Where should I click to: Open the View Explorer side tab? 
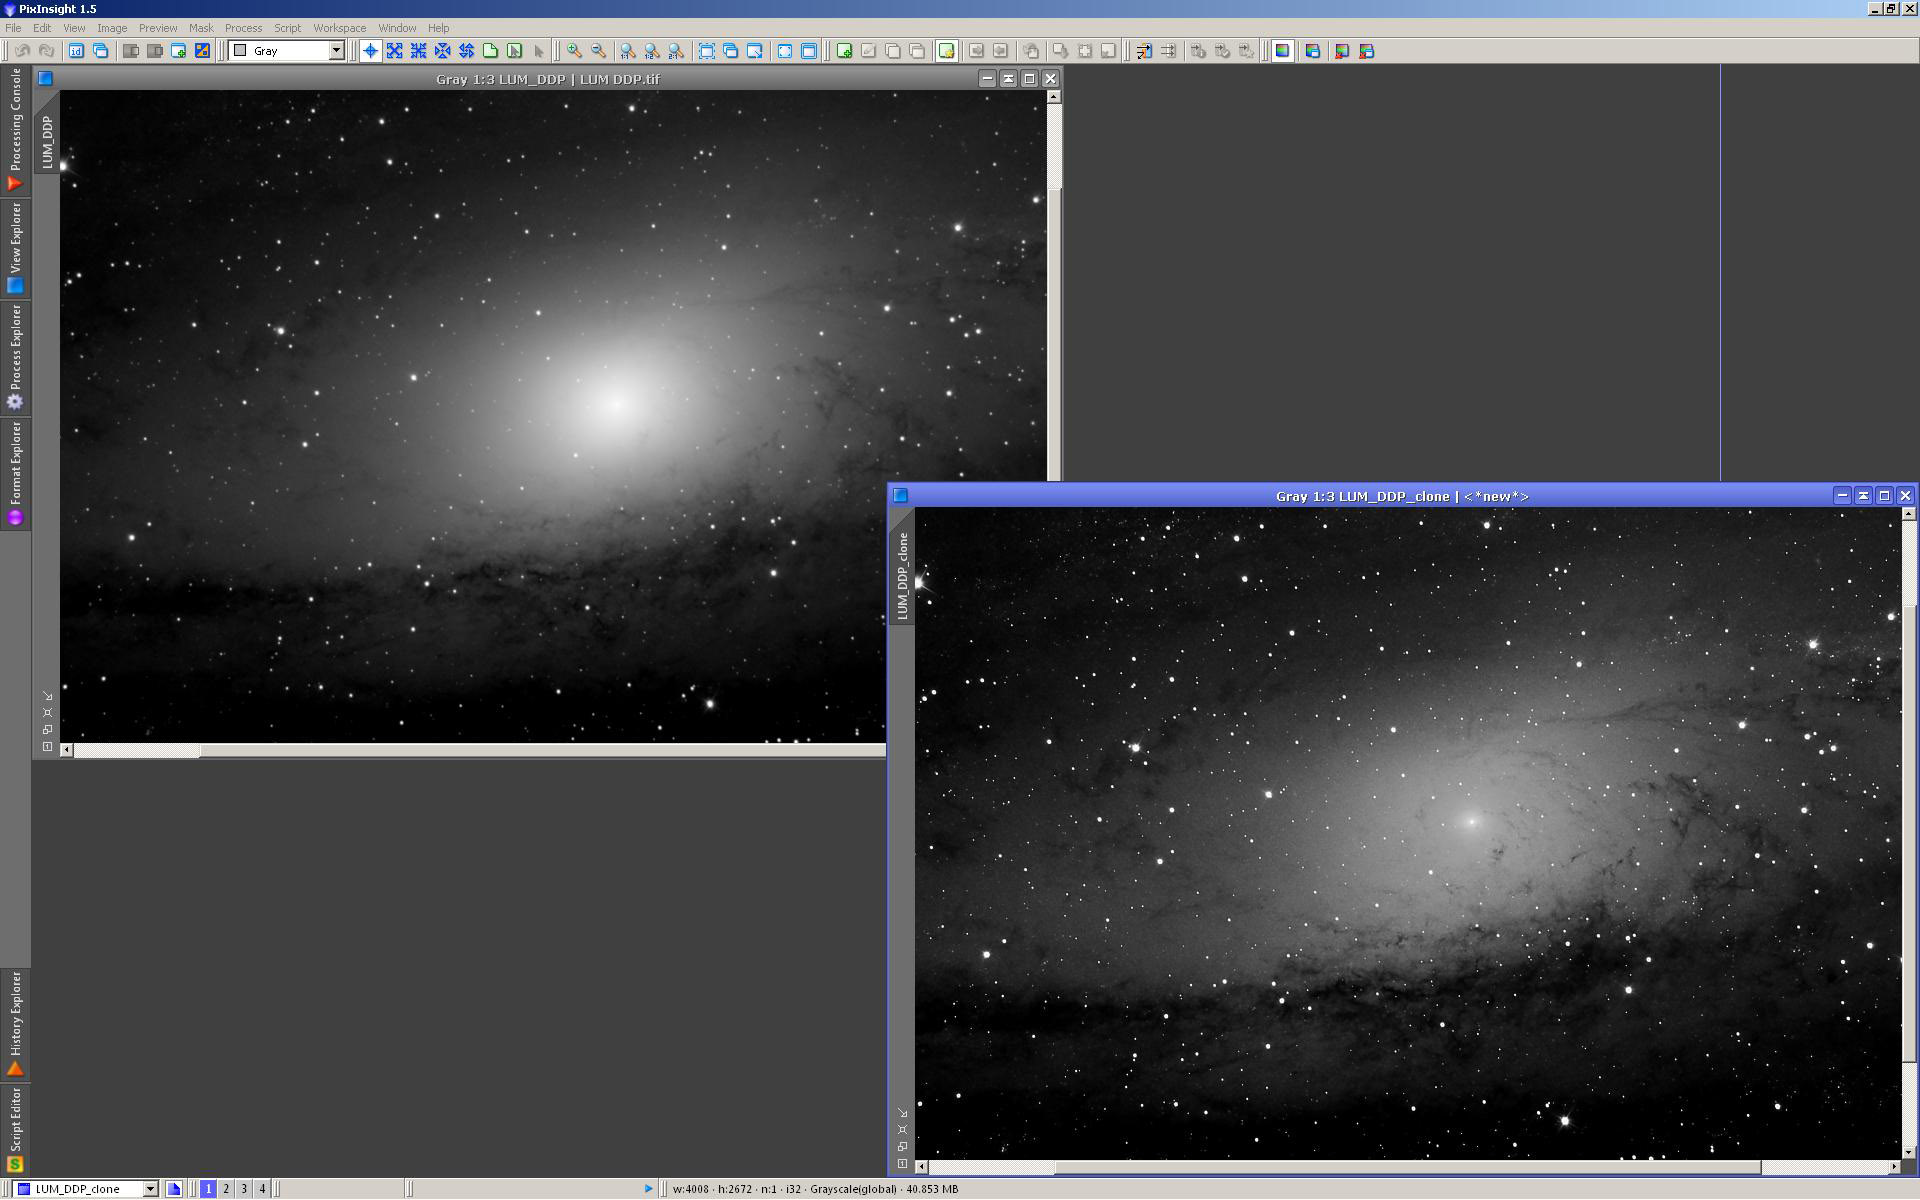15,247
